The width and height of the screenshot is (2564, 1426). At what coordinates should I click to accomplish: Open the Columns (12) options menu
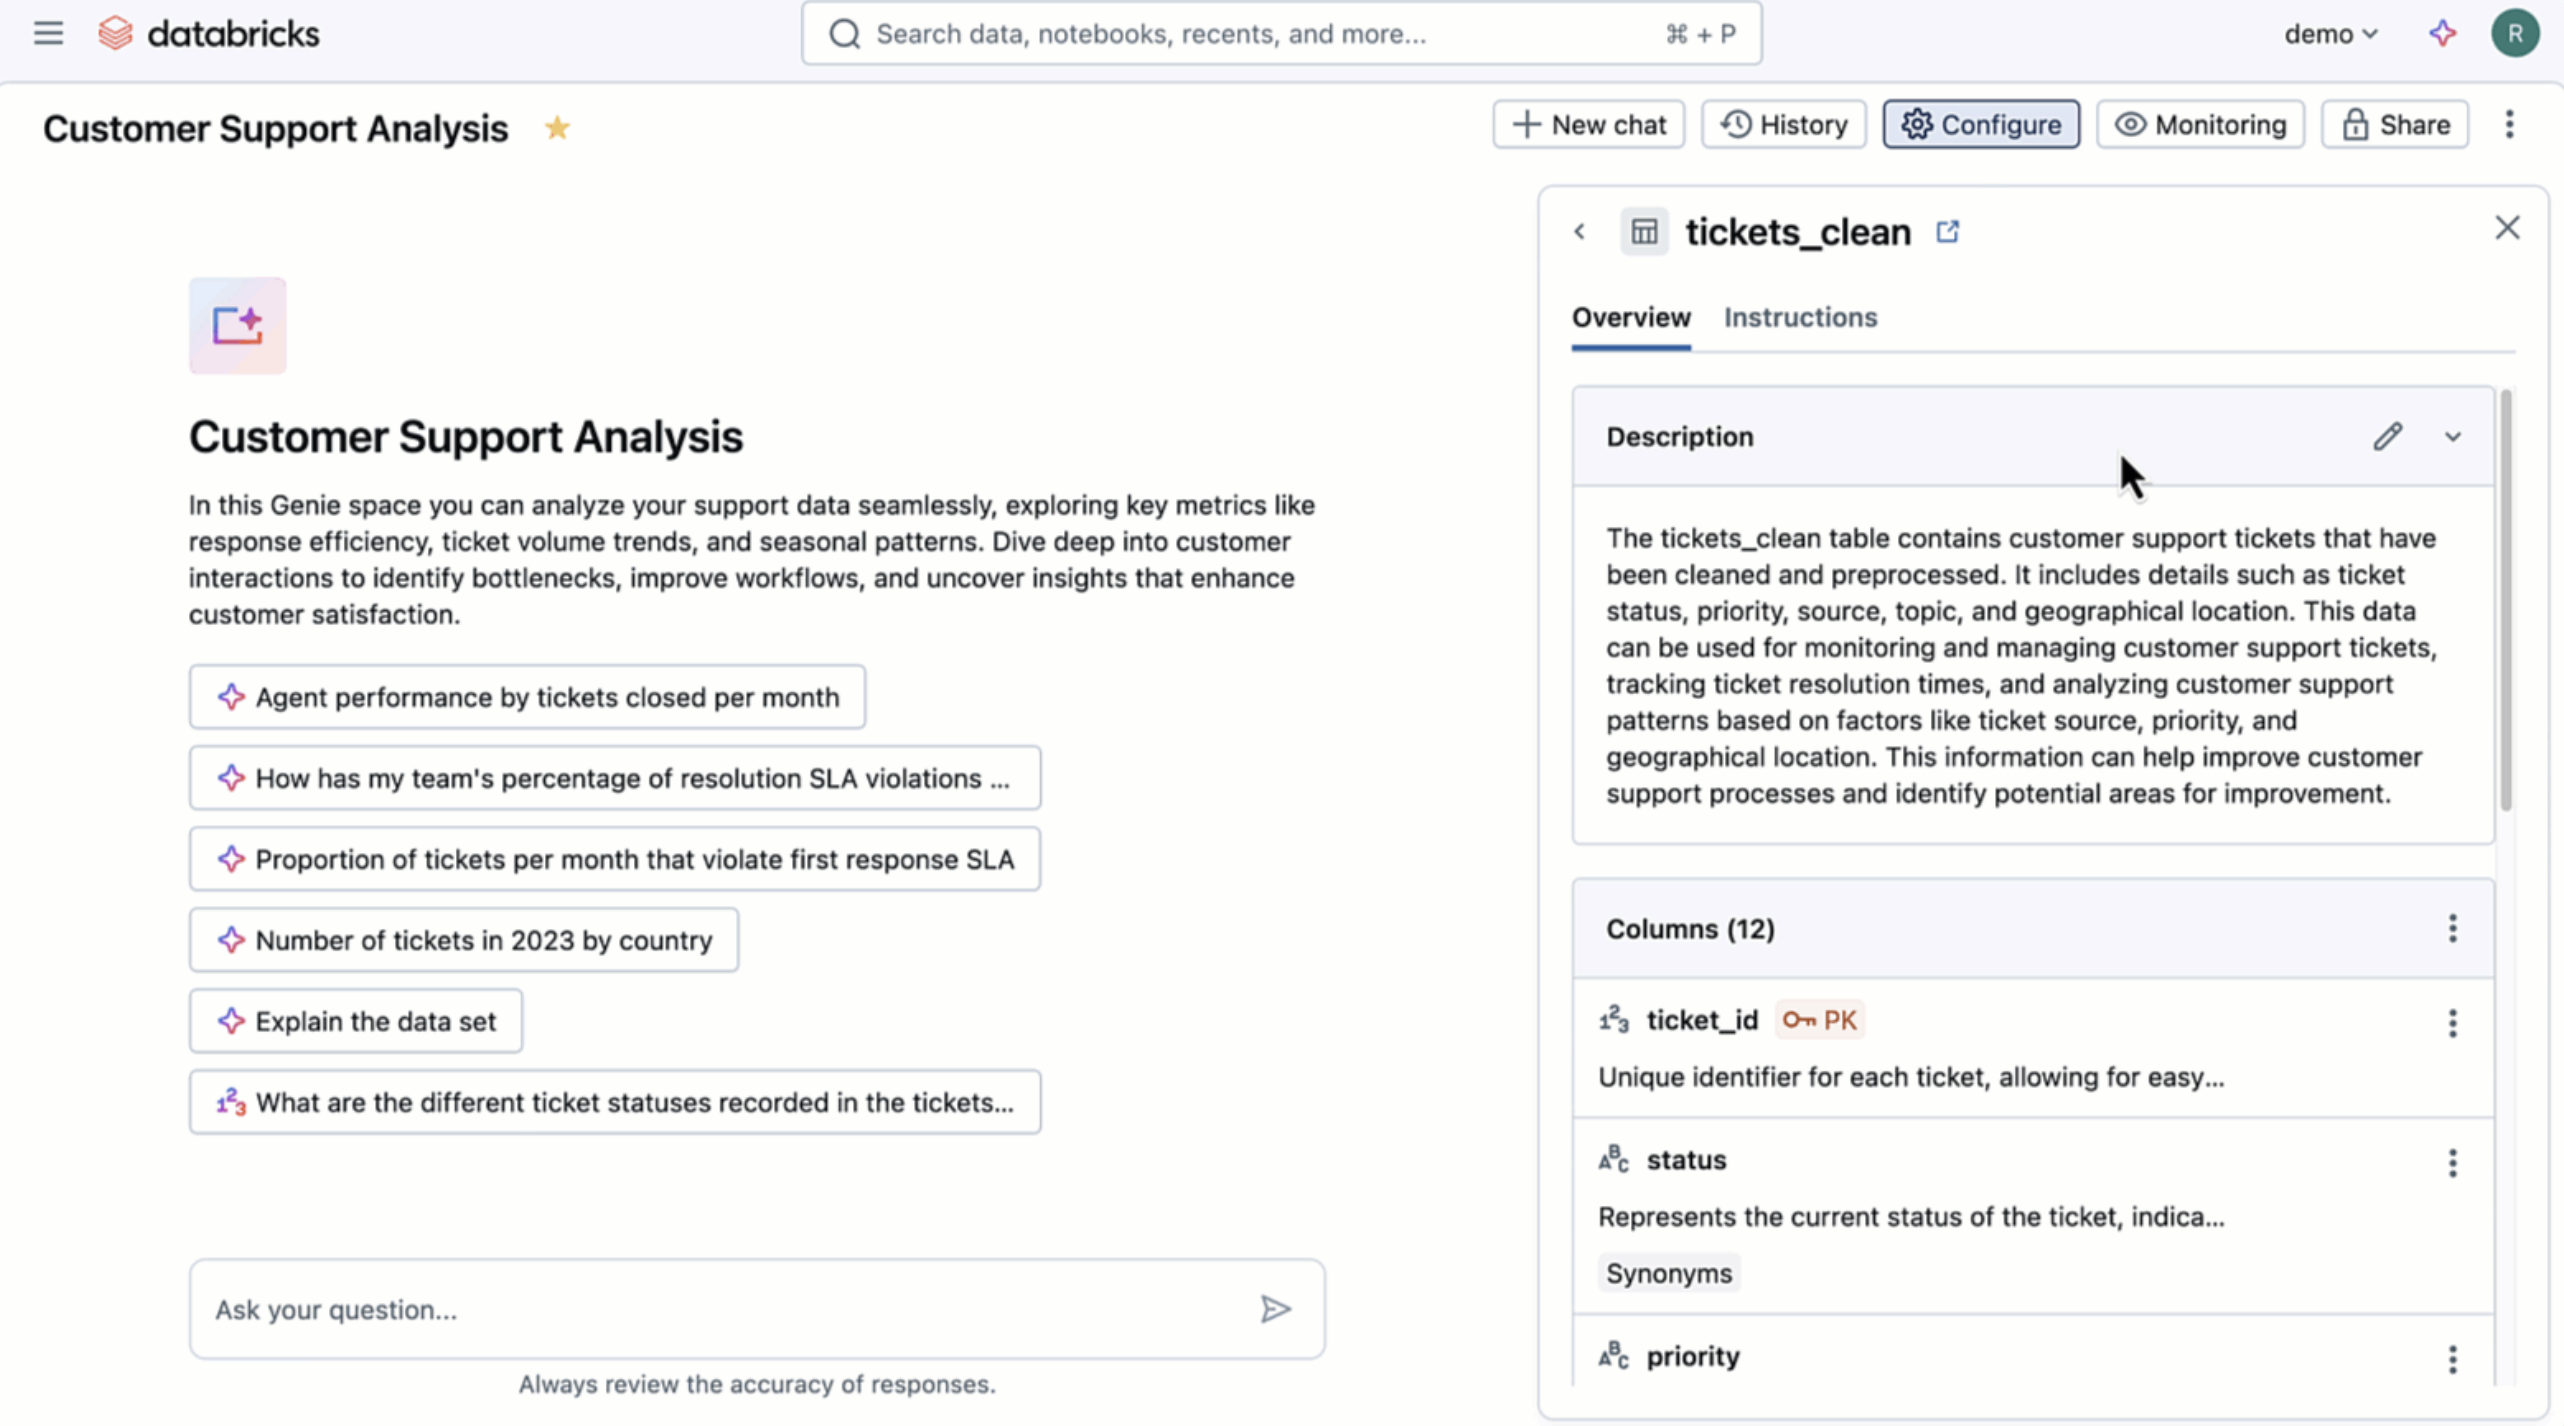coord(2452,928)
